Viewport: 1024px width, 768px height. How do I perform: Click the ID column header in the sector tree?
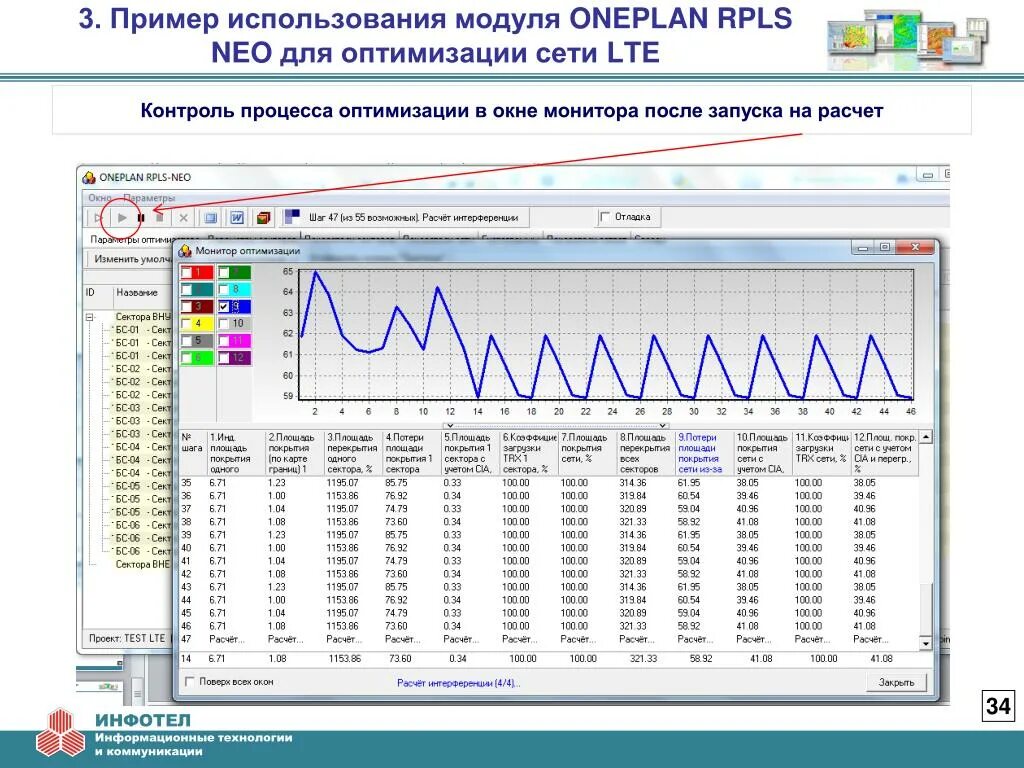coord(98,293)
